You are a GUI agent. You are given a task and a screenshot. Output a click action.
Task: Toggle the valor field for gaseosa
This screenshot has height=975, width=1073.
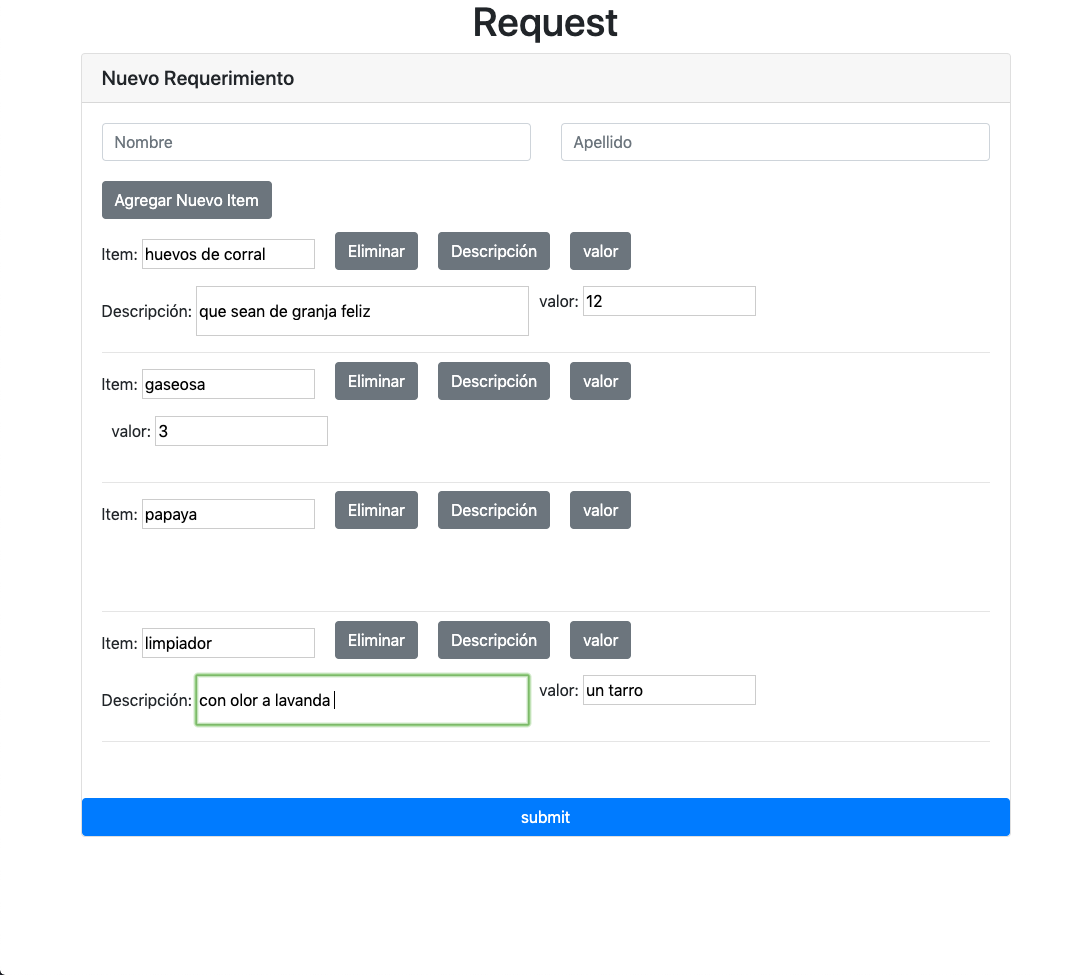pyautogui.click(x=600, y=381)
